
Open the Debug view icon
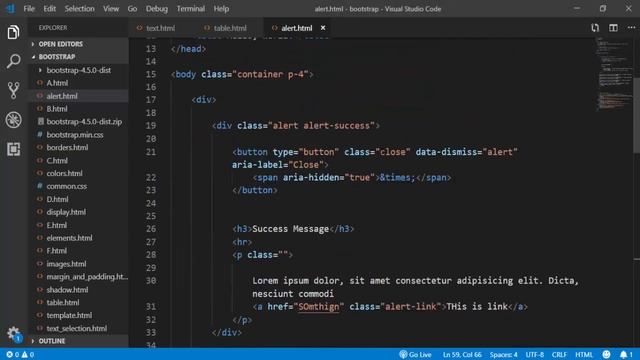point(13,120)
